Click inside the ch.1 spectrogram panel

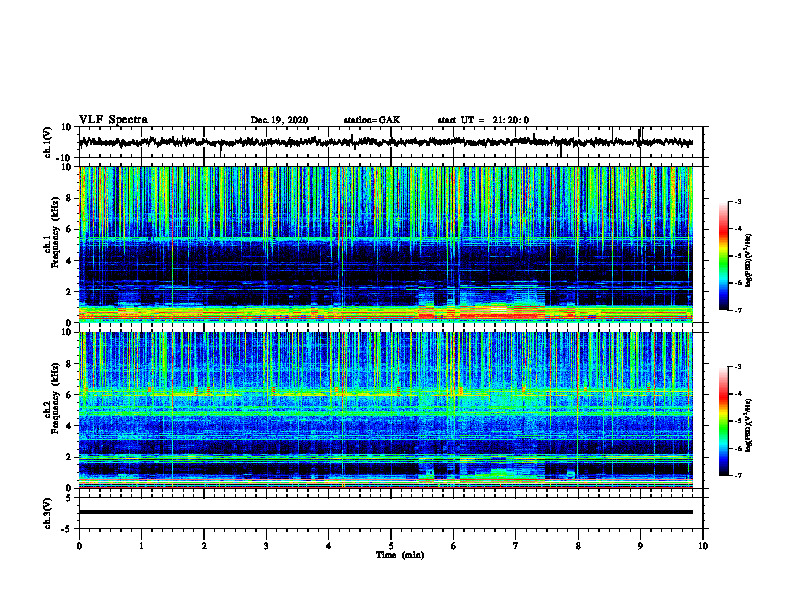pos(386,244)
